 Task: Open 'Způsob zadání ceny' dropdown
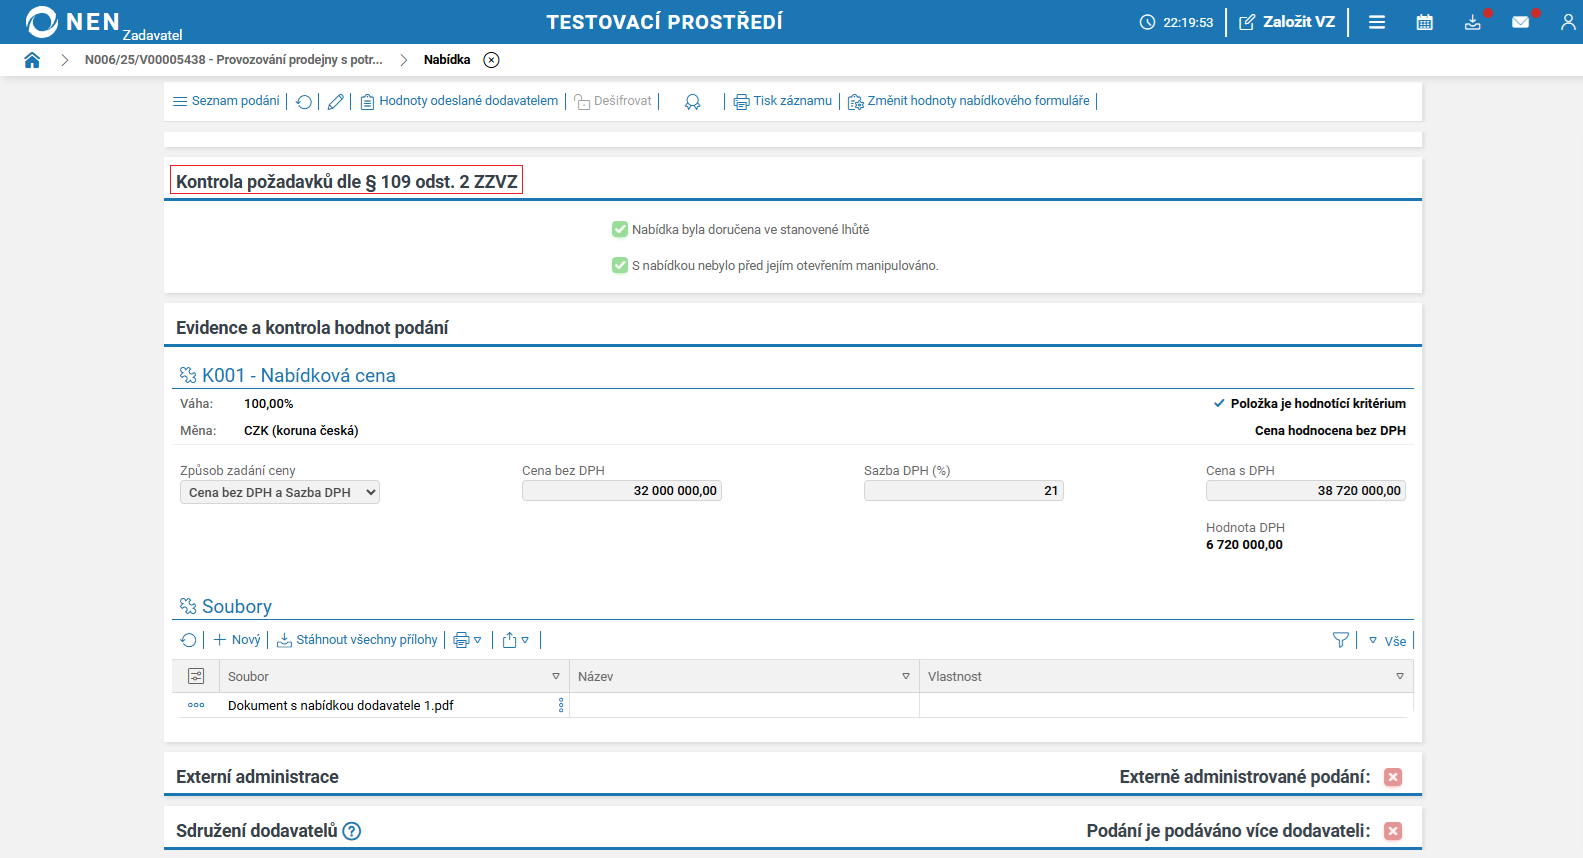coord(280,492)
